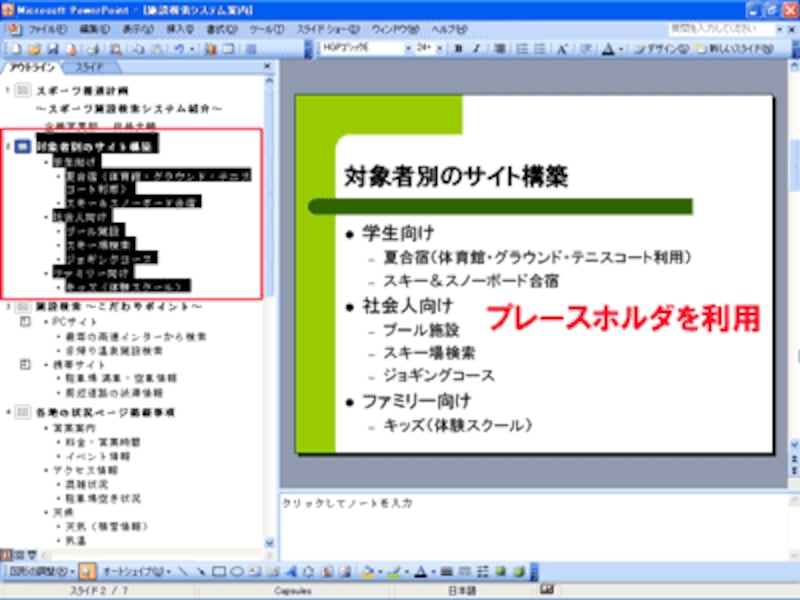The height and width of the screenshot is (600, 800).
Task: Select slide 1 icon スポーツ推進計画
Action: click(x=22, y=91)
